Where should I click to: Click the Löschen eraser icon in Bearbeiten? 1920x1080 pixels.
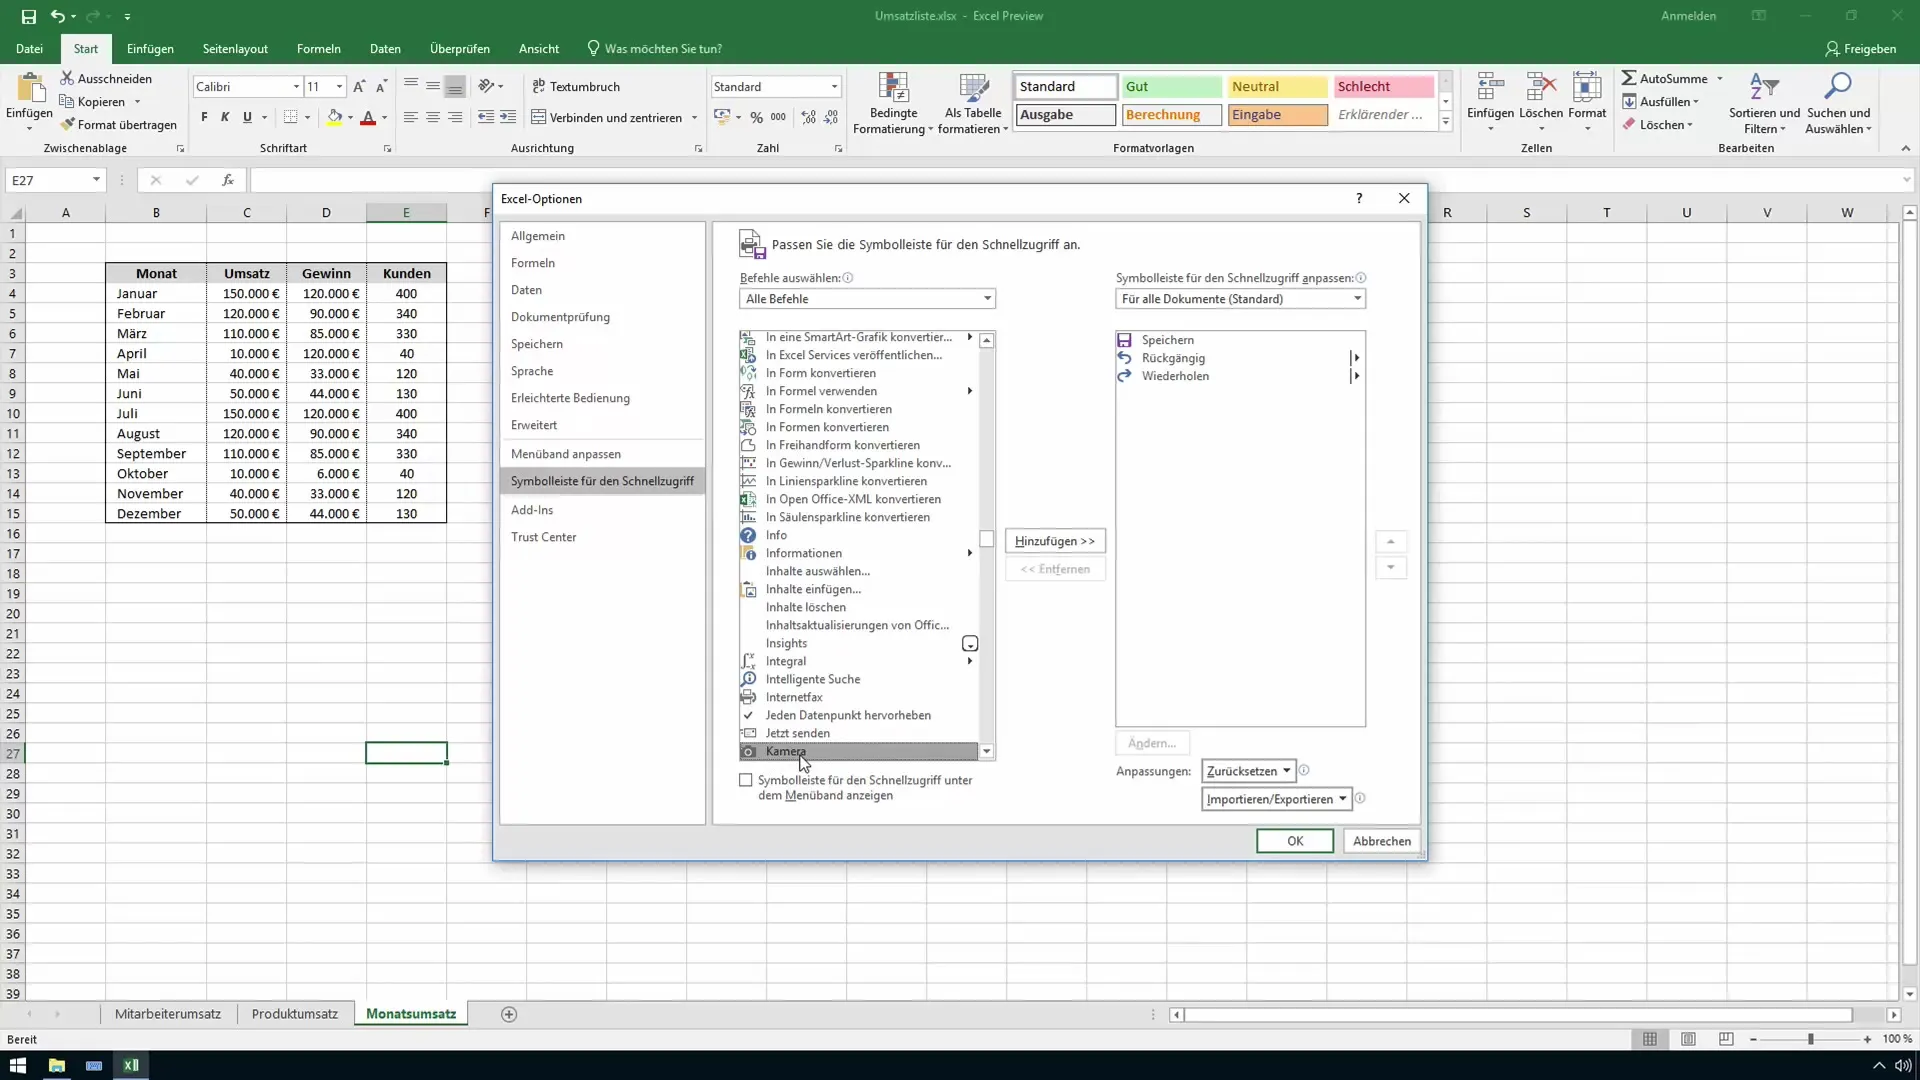click(x=1629, y=125)
